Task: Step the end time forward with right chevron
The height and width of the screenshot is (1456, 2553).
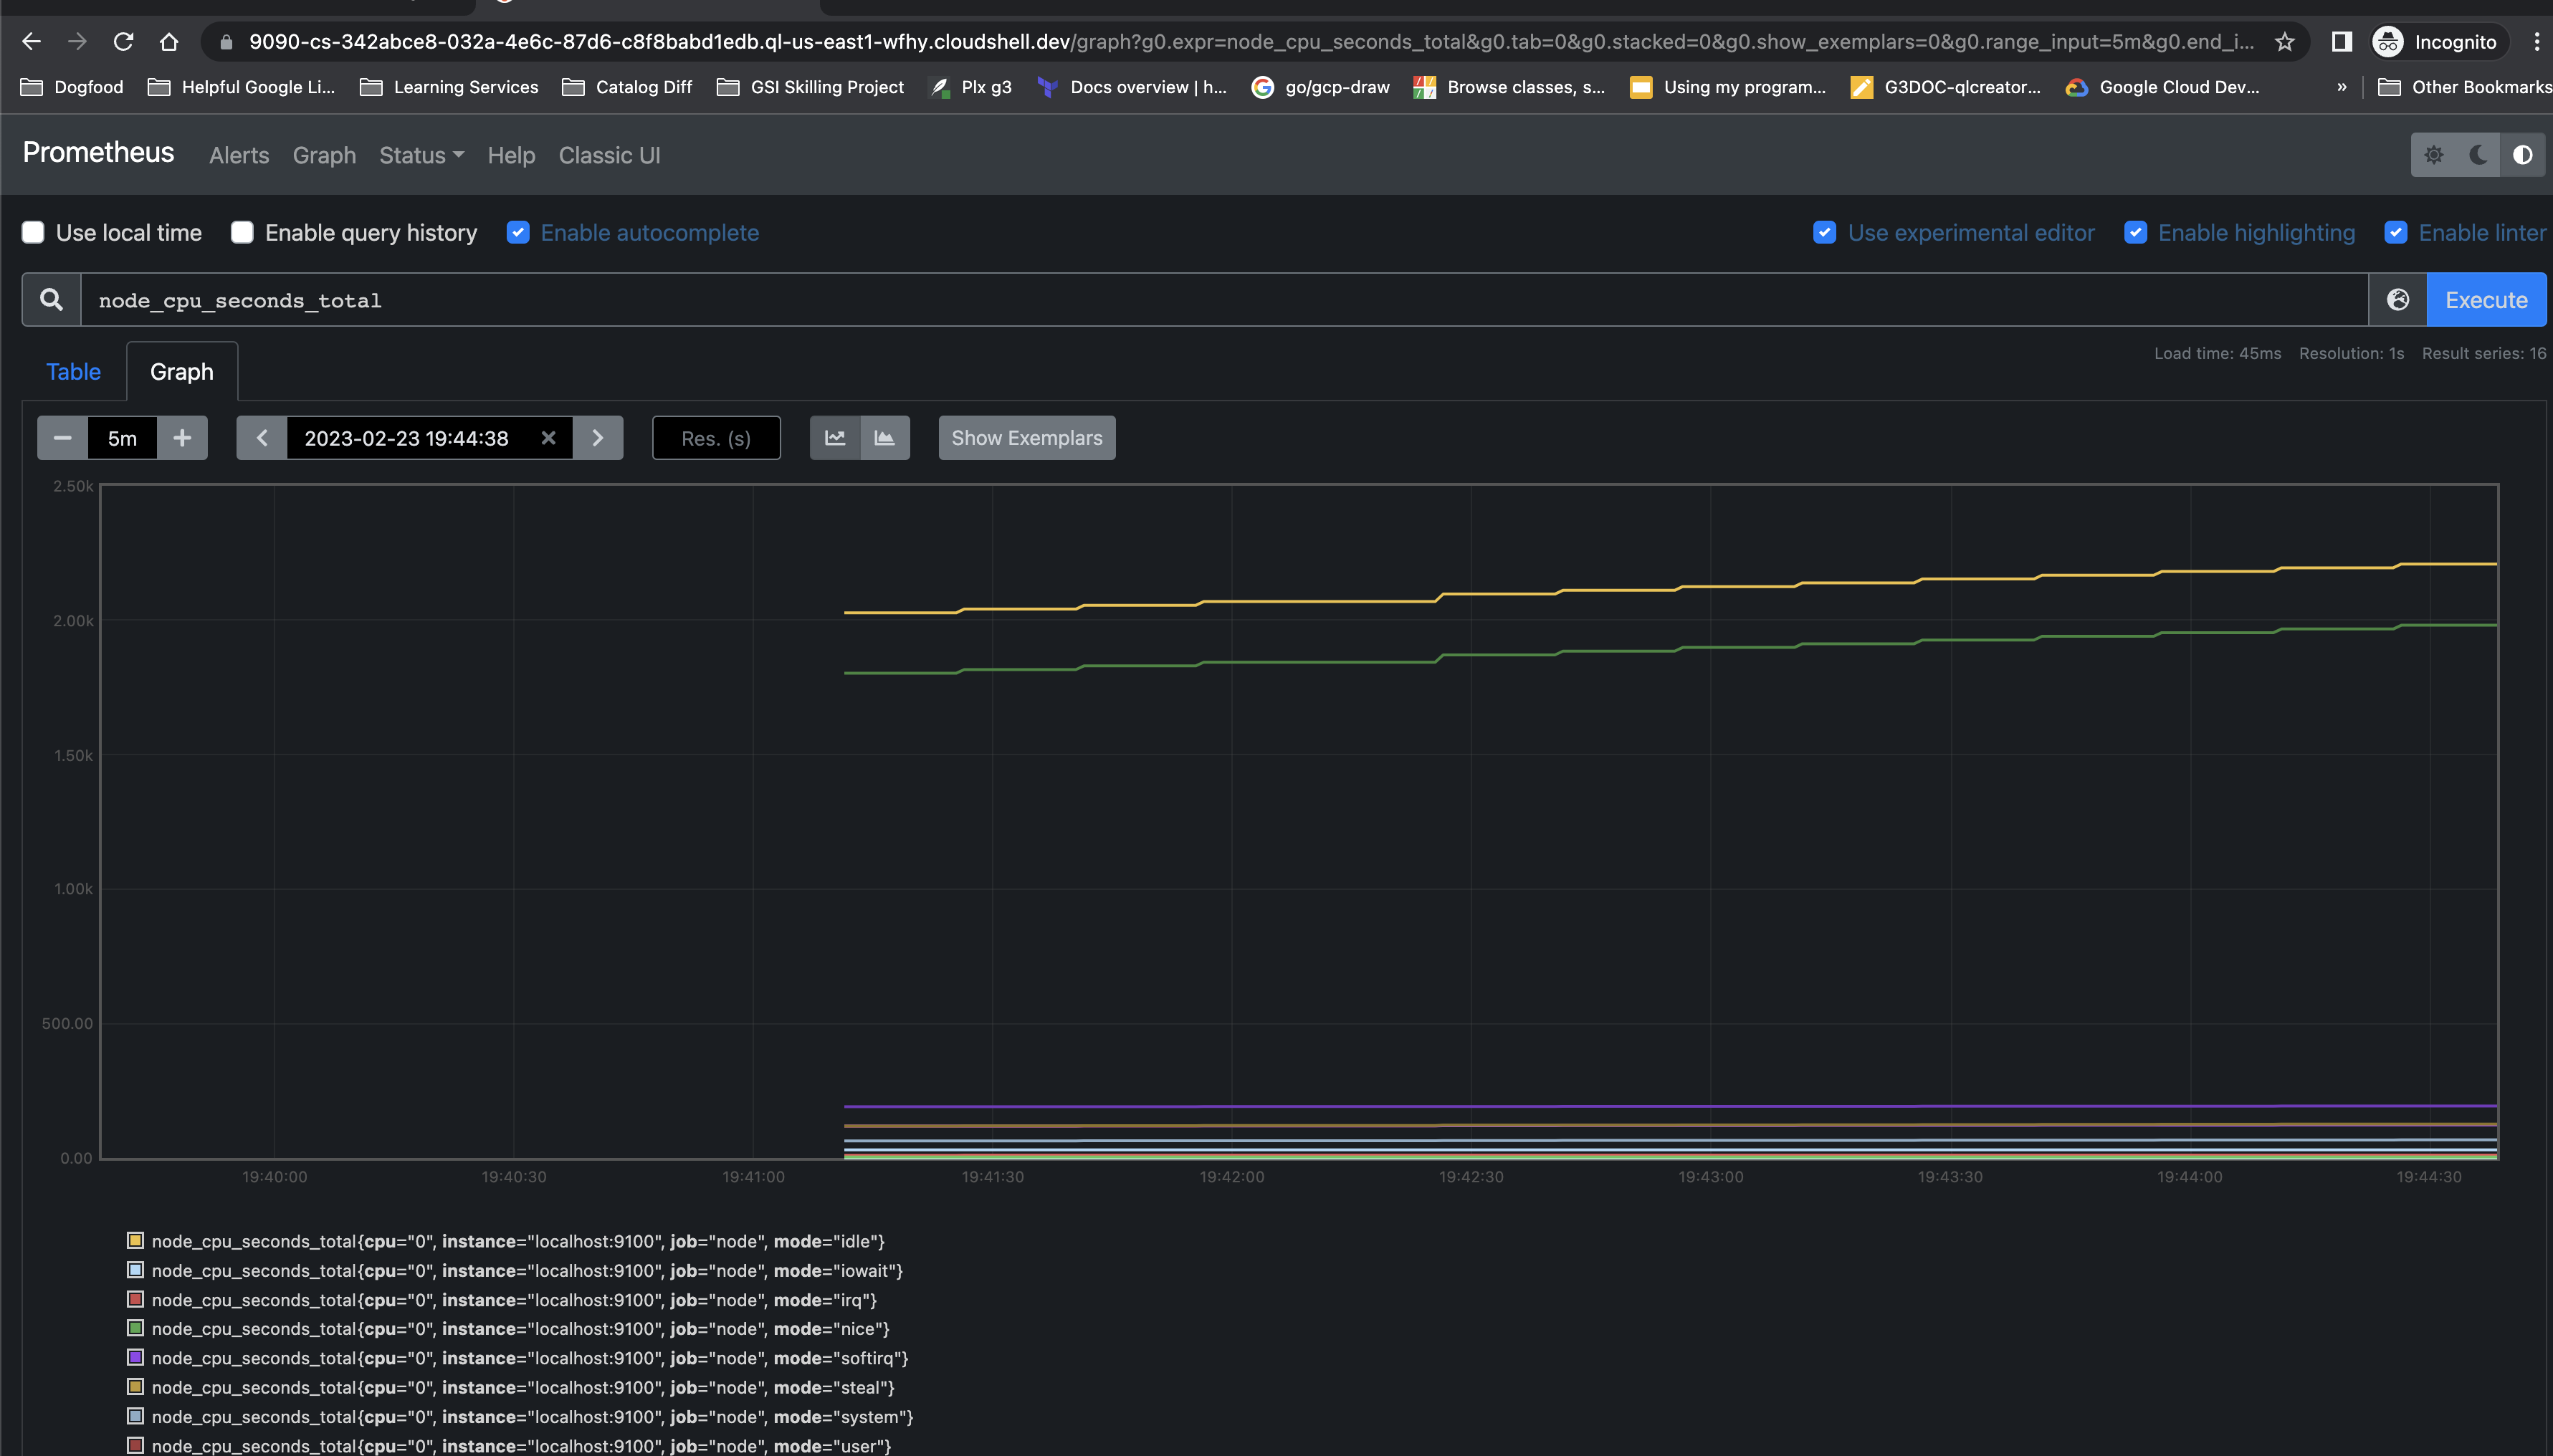Action: (598, 438)
